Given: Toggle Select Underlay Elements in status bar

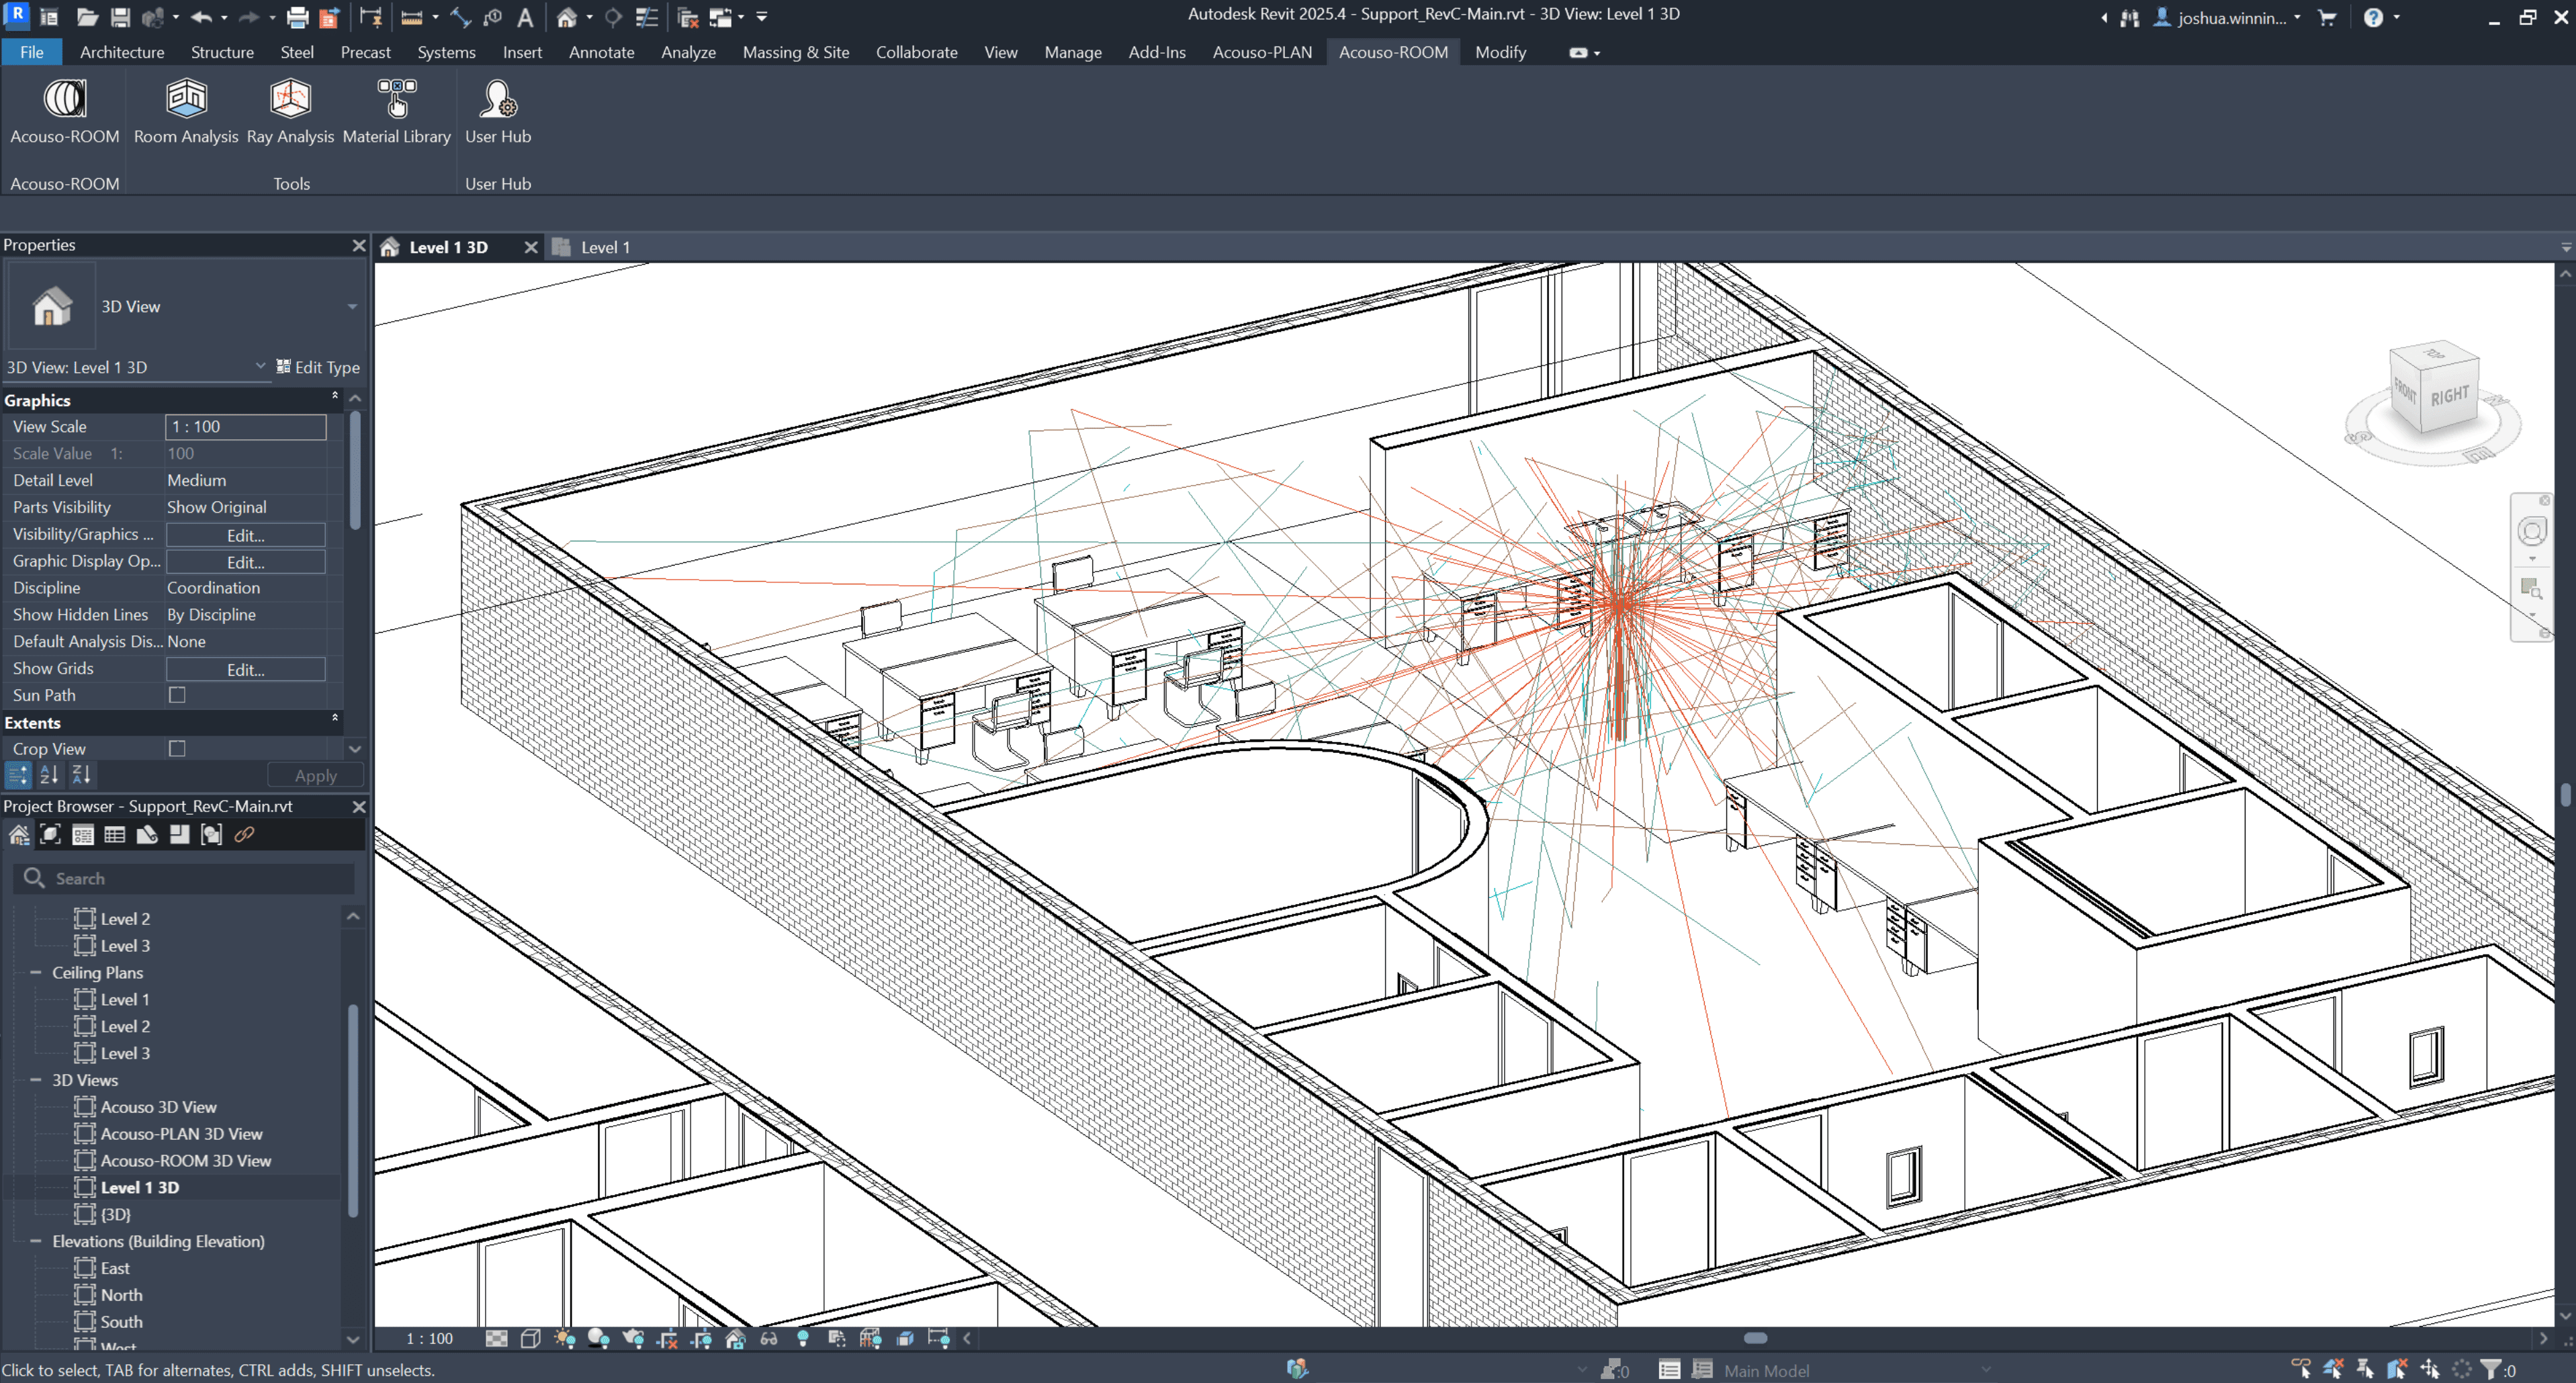Looking at the screenshot, I should [2332, 1369].
